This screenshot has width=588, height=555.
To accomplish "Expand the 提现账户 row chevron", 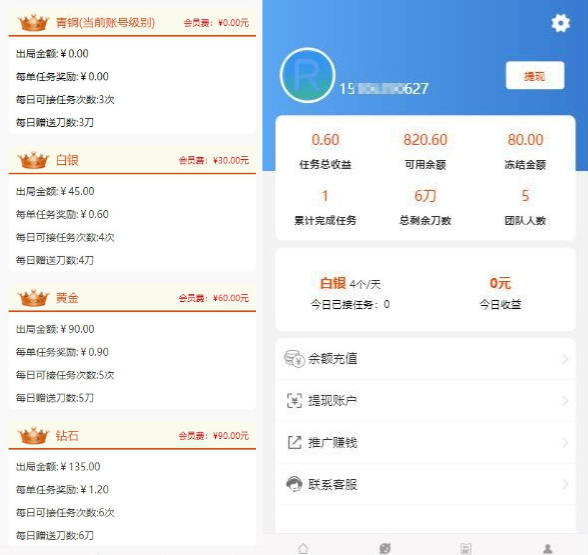I will (x=565, y=400).
